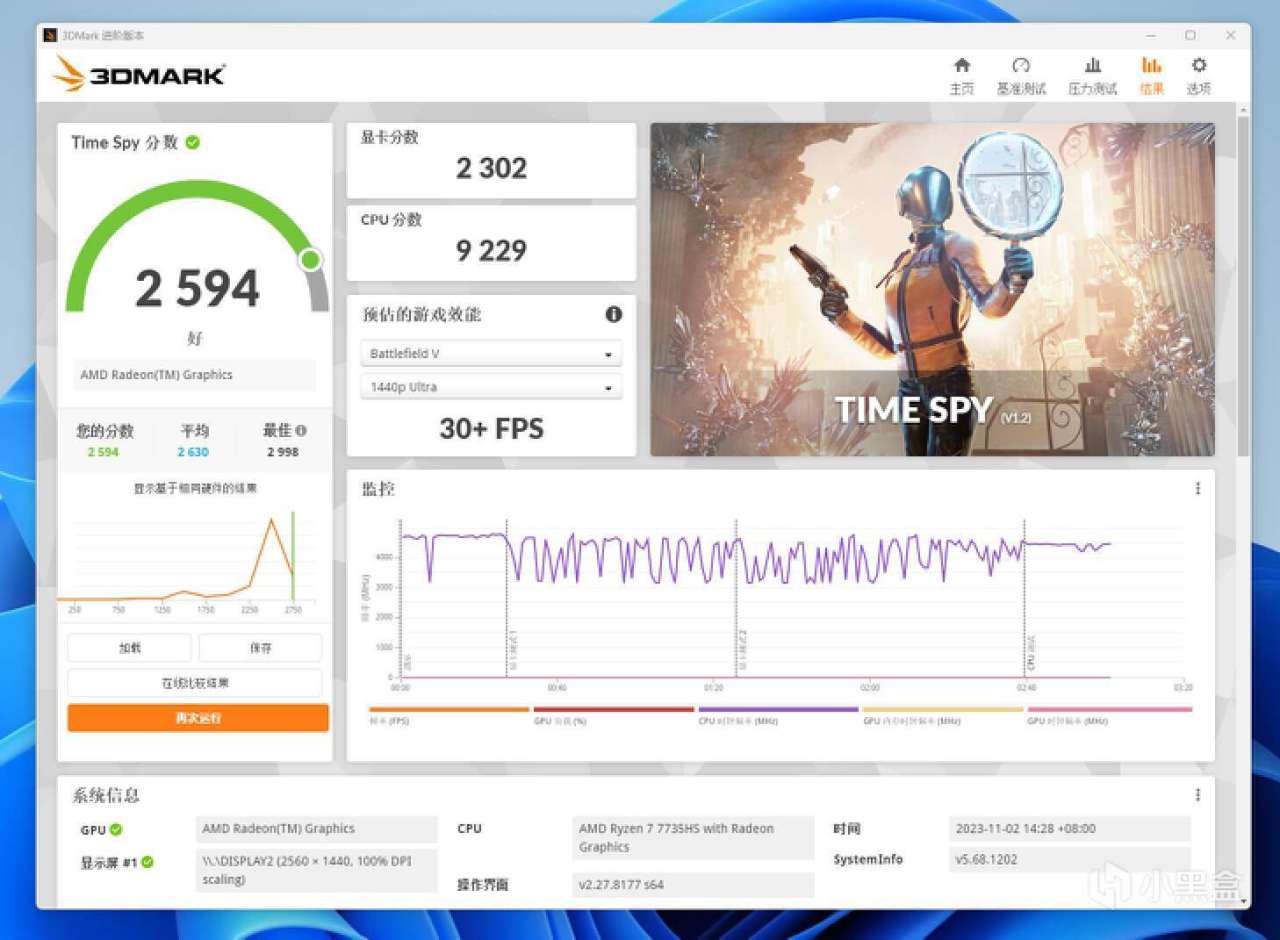
Task: Click the green check beside Time Spy 分数
Action: pos(192,142)
